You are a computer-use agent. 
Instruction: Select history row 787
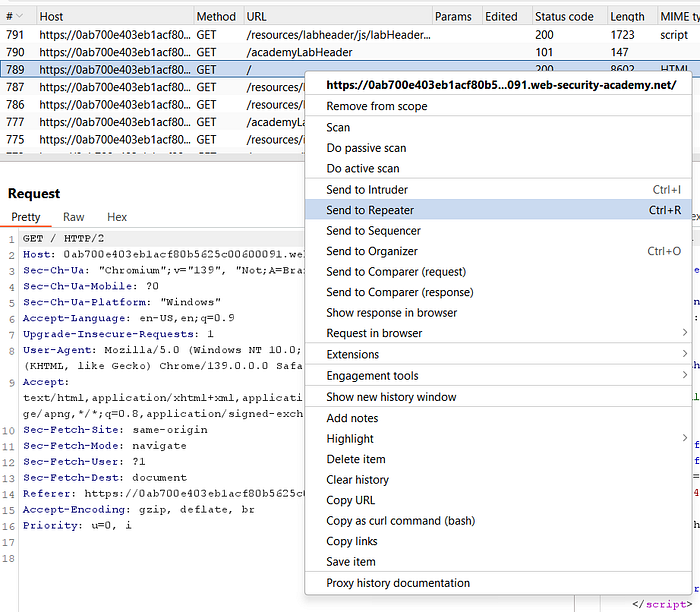tap(152, 87)
